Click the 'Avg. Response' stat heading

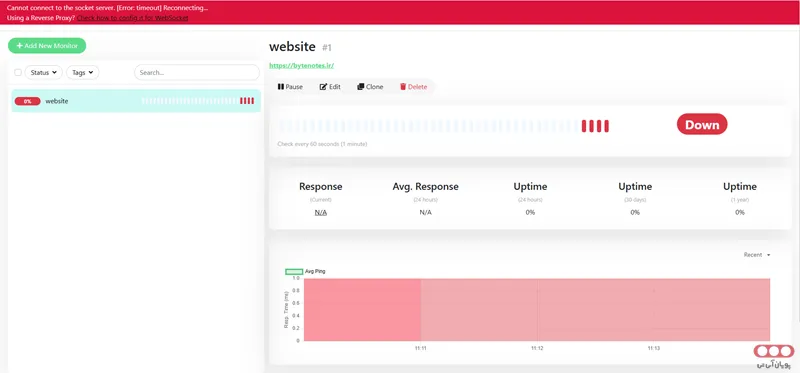[426, 187]
